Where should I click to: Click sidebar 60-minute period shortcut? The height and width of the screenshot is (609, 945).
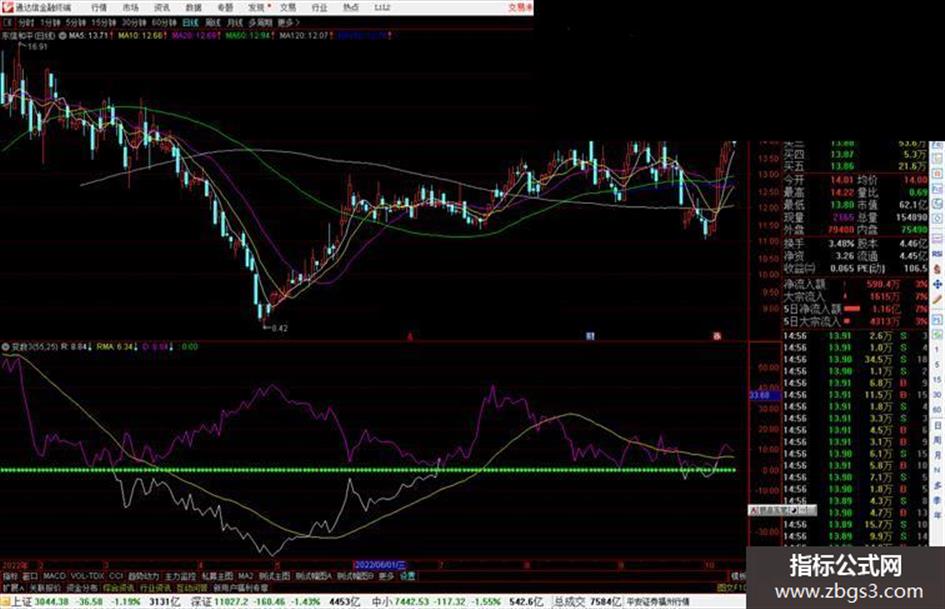(x=937, y=410)
